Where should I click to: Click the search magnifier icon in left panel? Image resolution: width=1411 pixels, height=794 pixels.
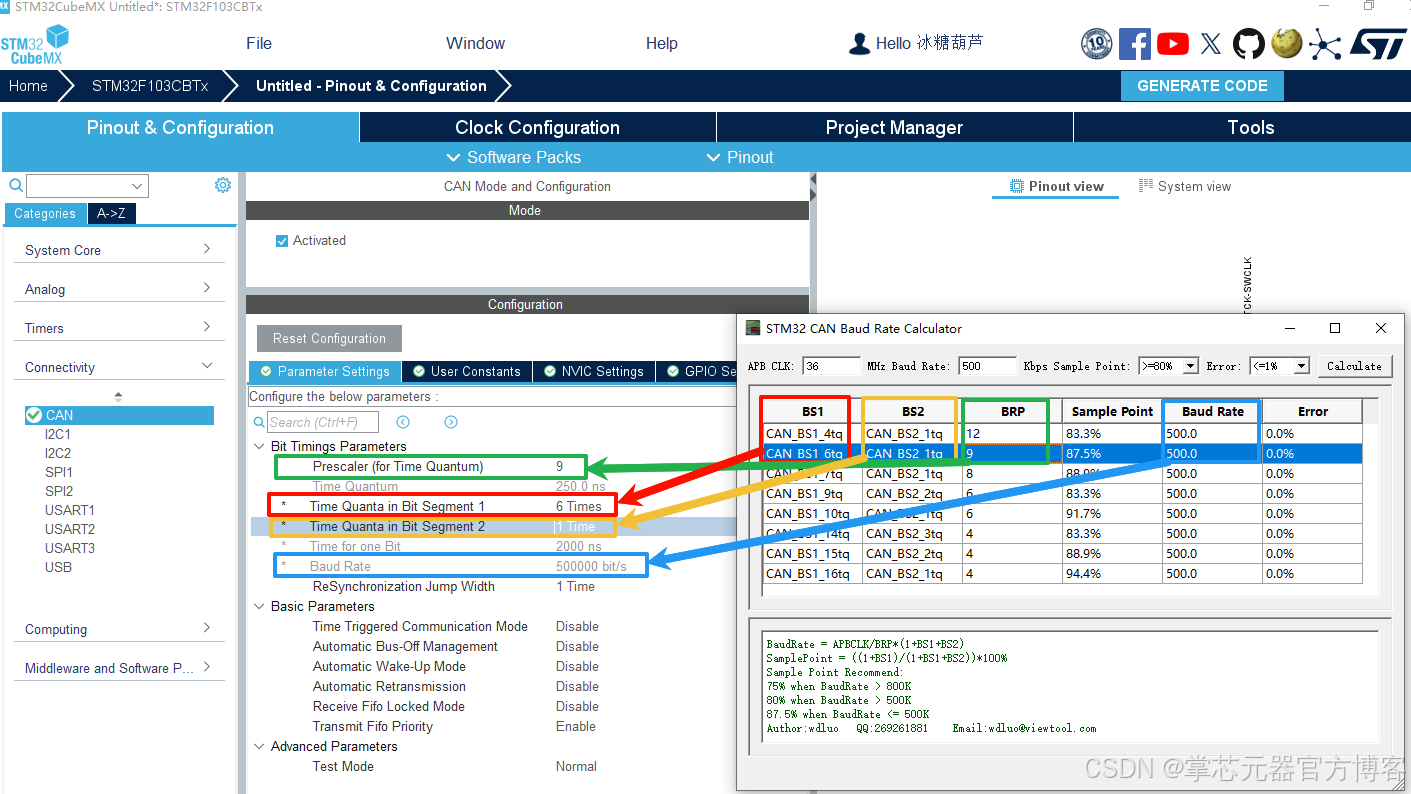[16, 185]
